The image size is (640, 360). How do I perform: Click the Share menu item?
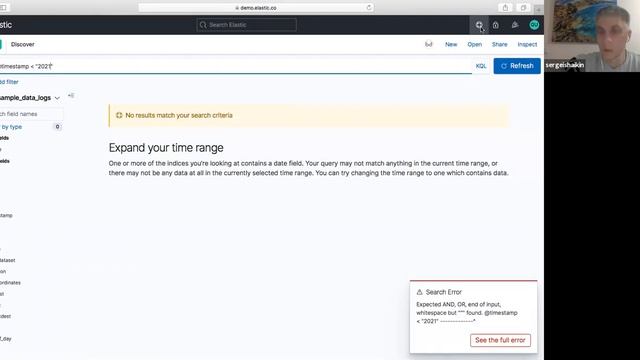click(500, 44)
